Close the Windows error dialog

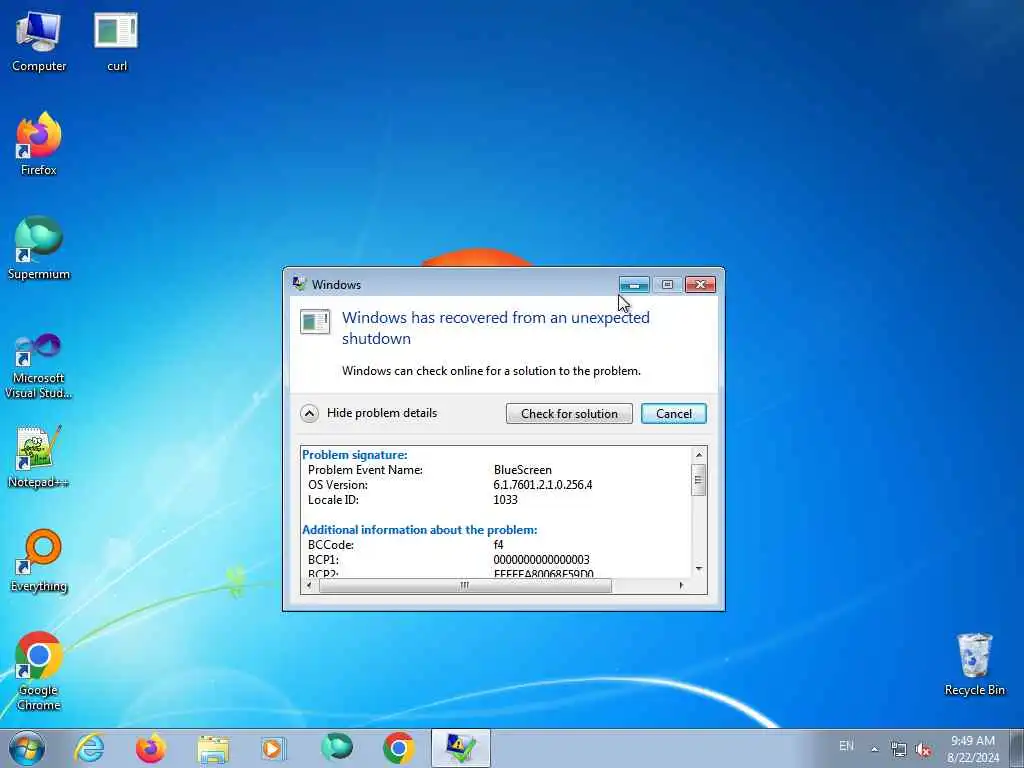coord(700,285)
